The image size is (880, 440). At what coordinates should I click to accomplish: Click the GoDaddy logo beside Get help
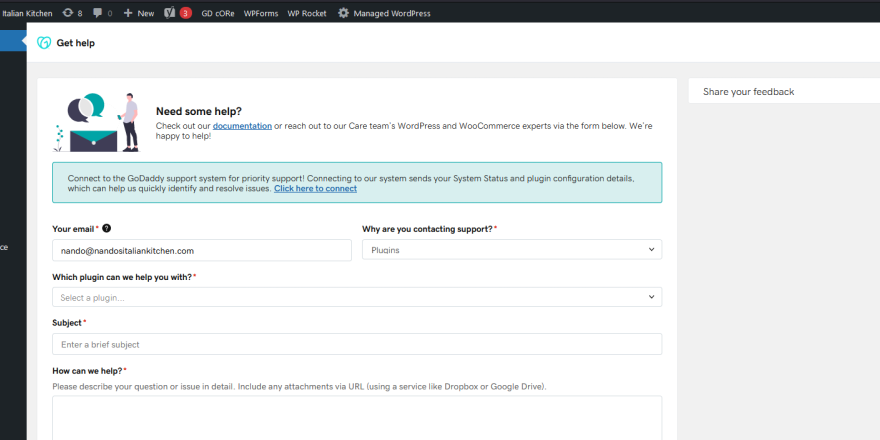point(44,43)
